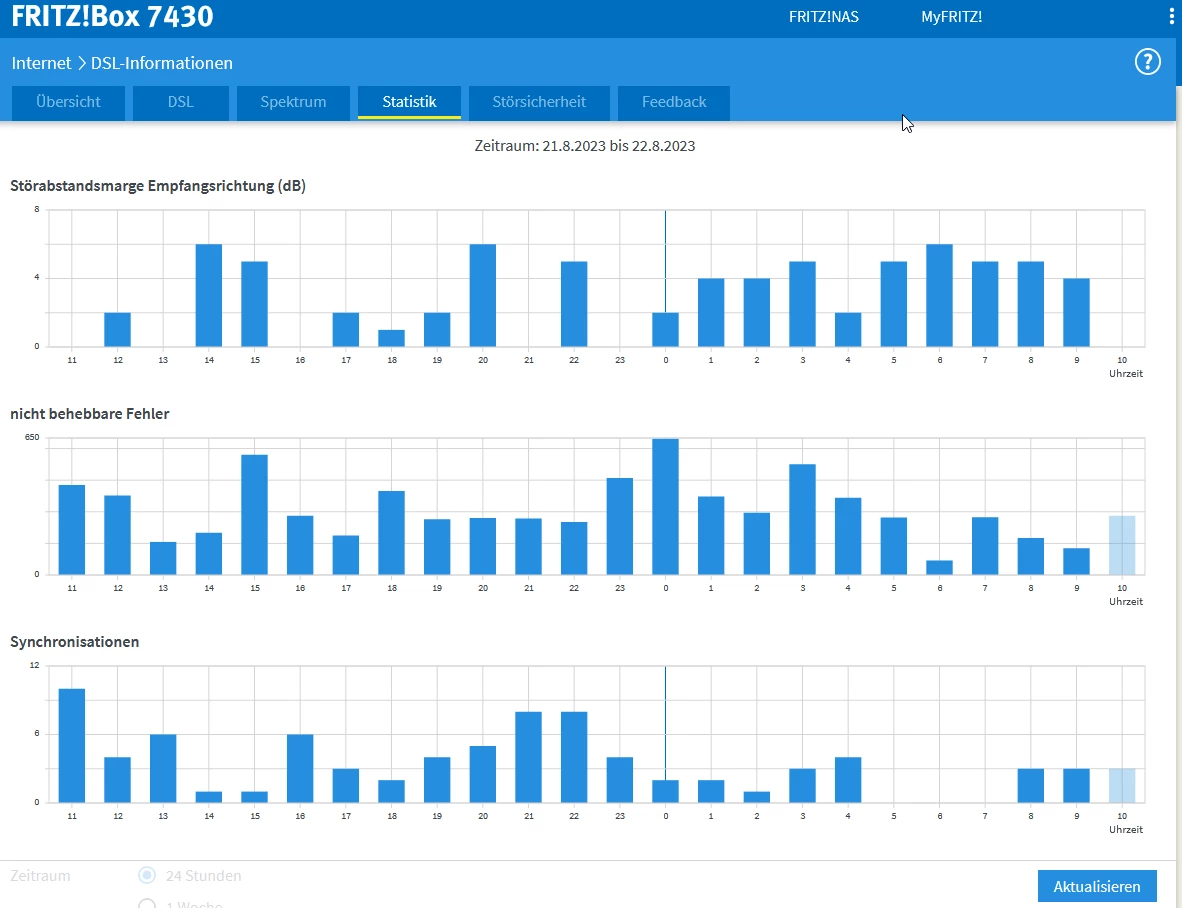Go to the Feedback tab
This screenshot has height=908, width=1182.
(674, 102)
